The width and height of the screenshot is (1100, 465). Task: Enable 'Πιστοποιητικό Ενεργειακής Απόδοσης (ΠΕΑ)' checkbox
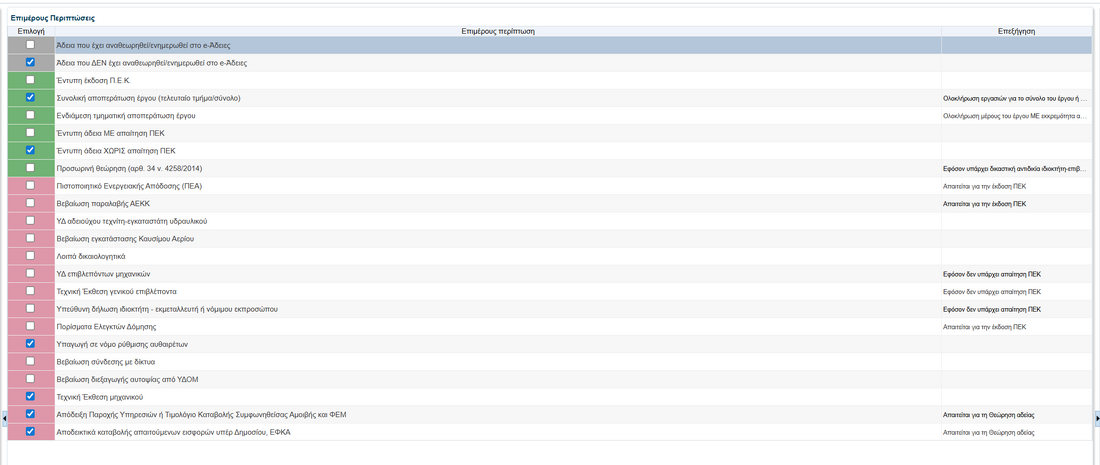coord(30,186)
